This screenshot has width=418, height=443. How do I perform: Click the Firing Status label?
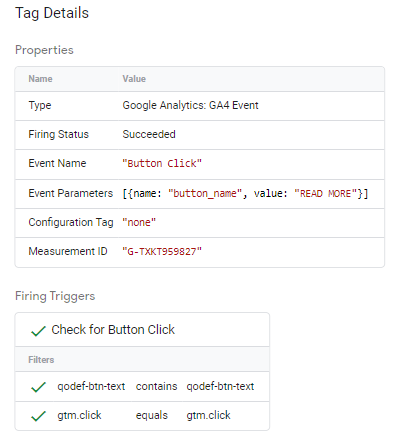coord(59,134)
